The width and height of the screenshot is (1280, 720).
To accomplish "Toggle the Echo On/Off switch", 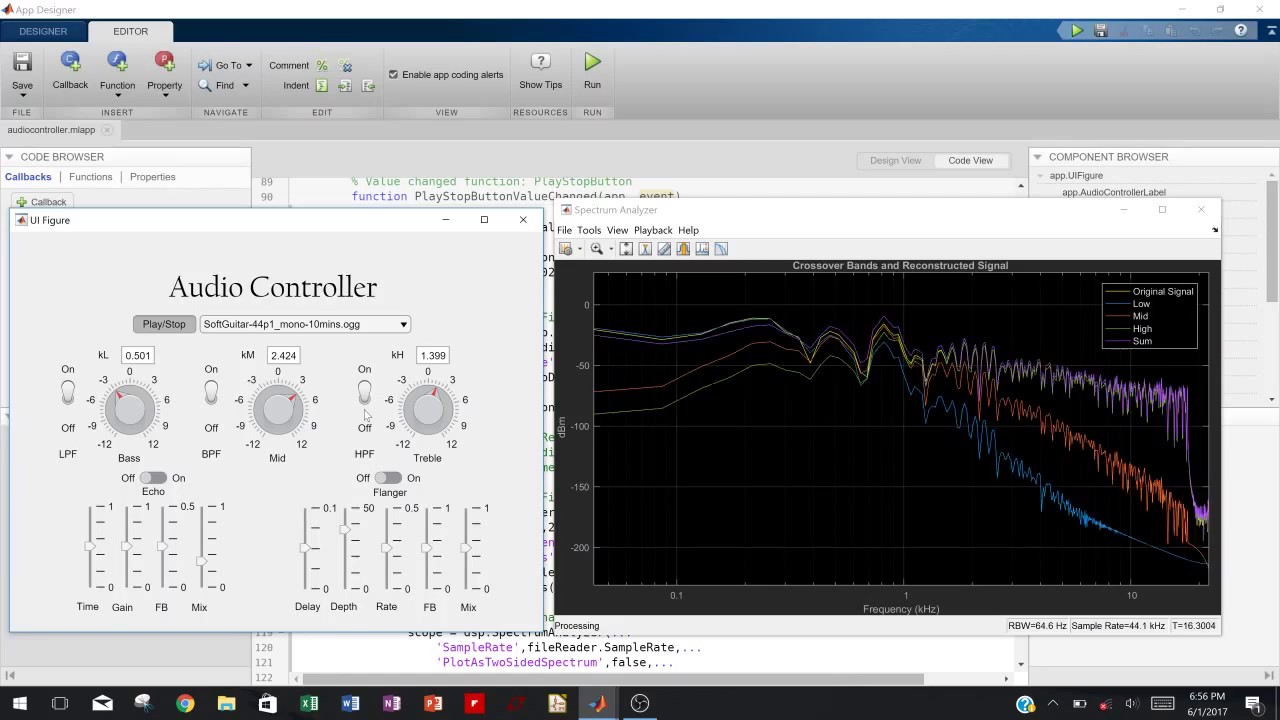I will click(x=153, y=478).
